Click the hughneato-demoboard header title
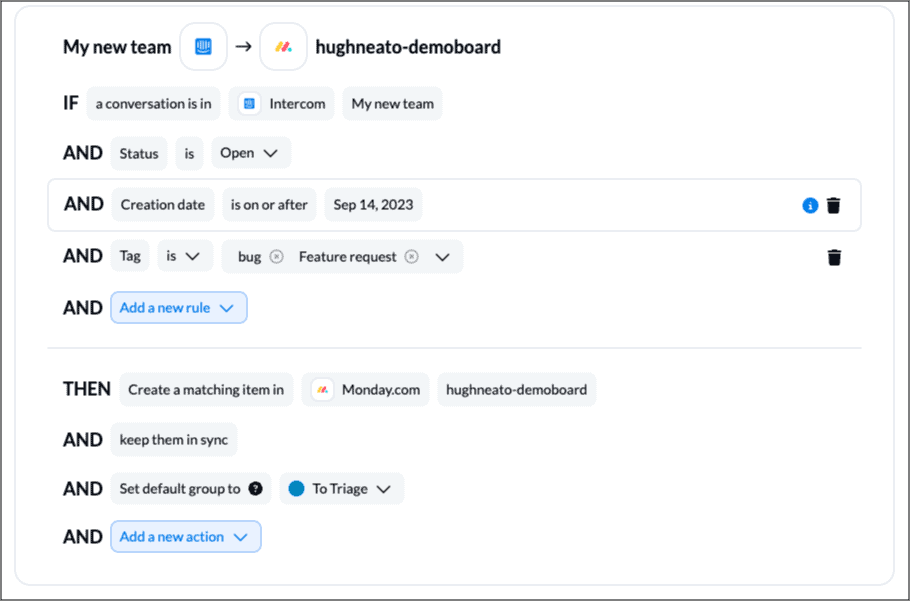This screenshot has height=601, width=910. (408, 46)
